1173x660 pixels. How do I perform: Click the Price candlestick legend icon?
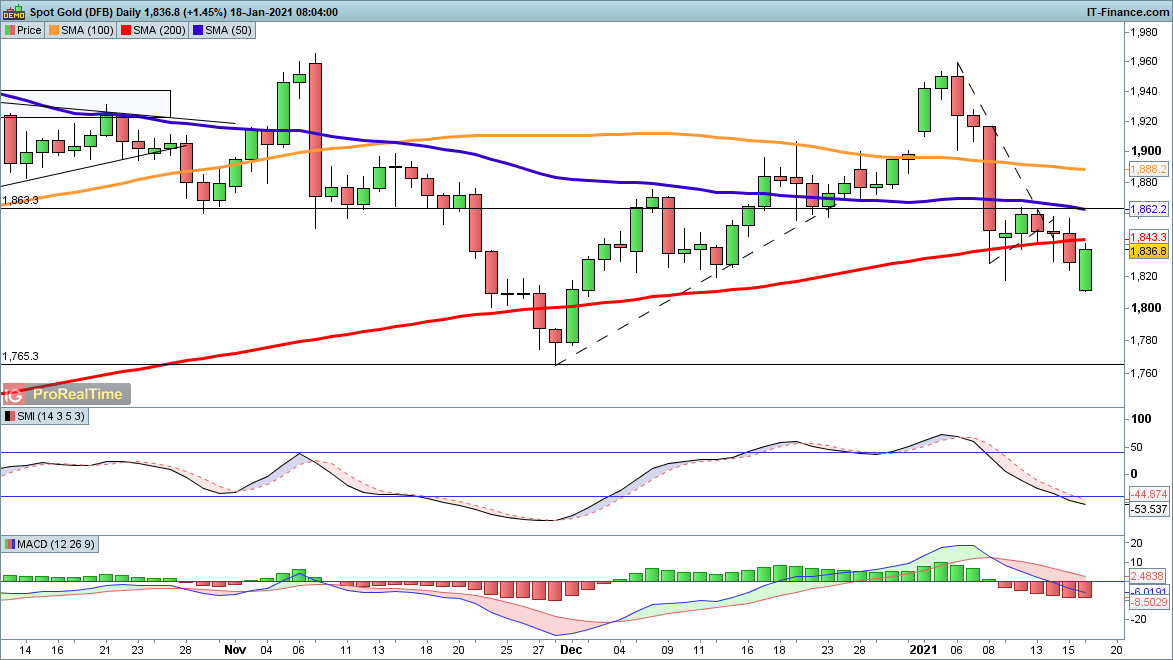pyautogui.click(x=9, y=30)
